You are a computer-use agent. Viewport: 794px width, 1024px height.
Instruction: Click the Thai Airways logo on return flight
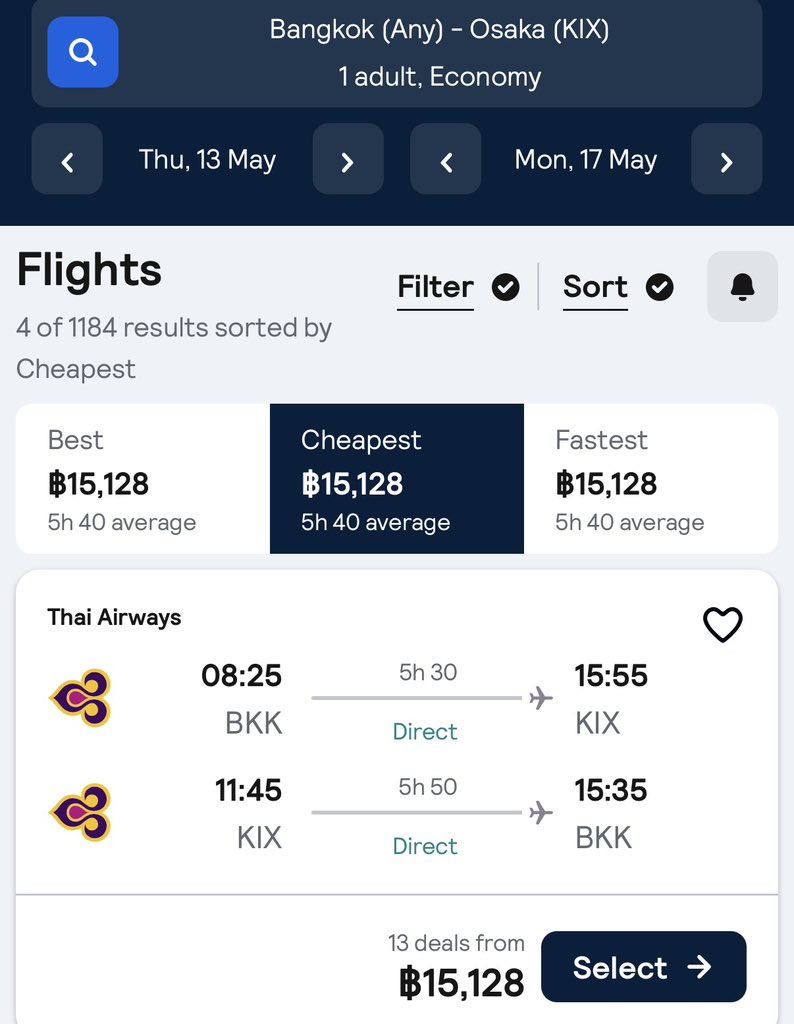[81, 812]
